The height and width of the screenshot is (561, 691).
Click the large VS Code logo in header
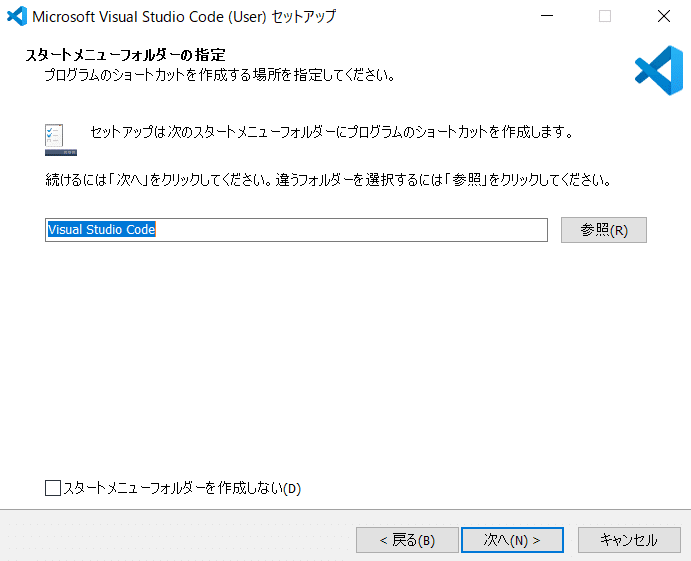pyautogui.click(x=659, y=71)
